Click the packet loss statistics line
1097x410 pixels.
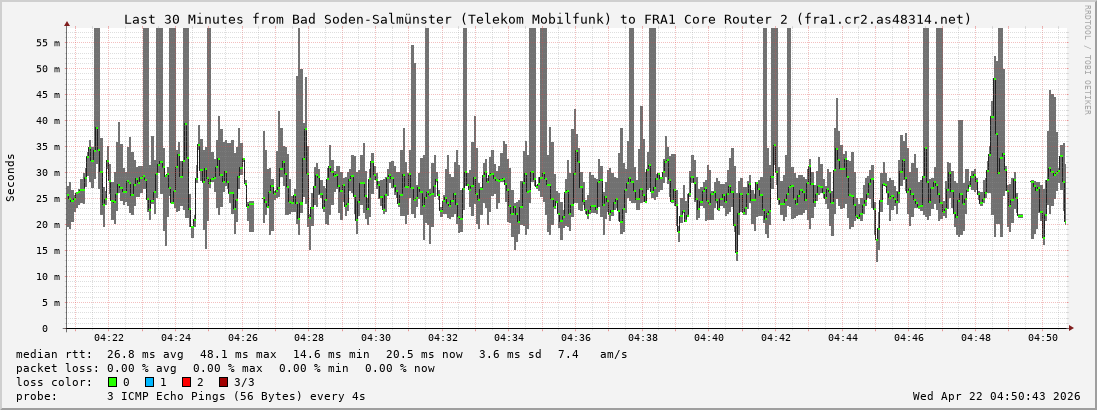pyautogui.click(x=226, y=368)
